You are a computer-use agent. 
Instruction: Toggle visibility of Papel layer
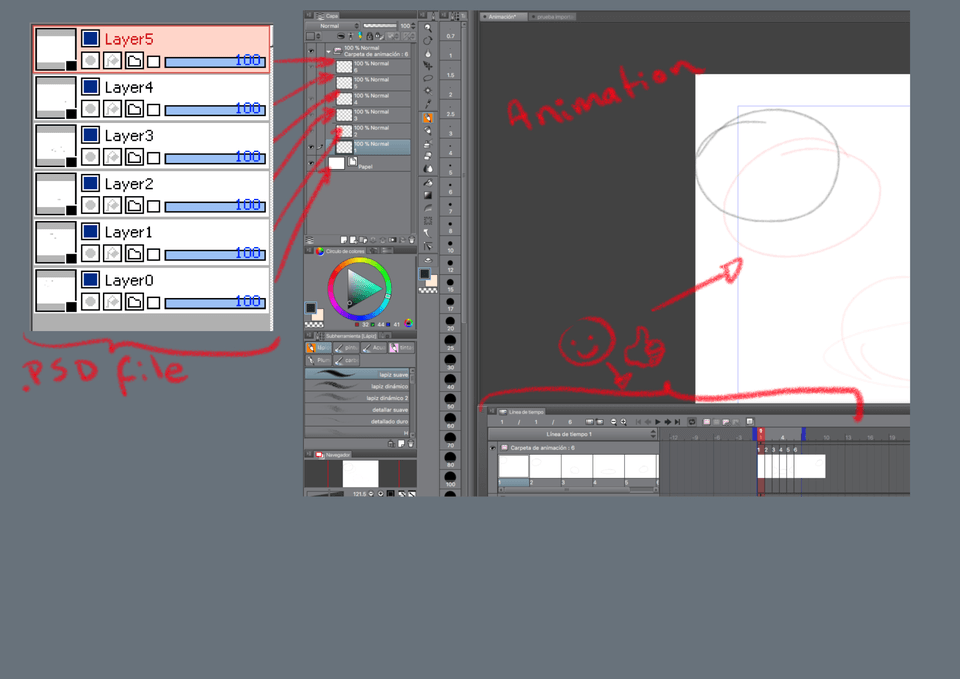pos(311,163)
